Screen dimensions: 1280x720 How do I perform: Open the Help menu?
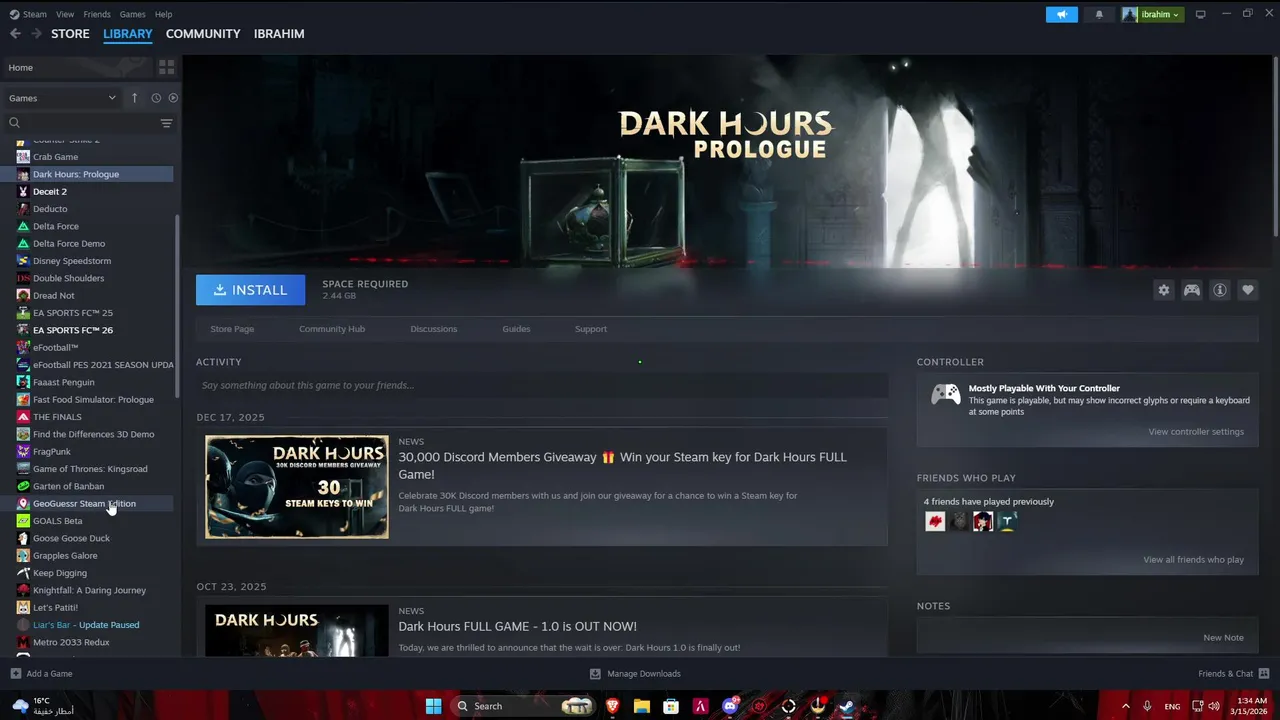164,14
